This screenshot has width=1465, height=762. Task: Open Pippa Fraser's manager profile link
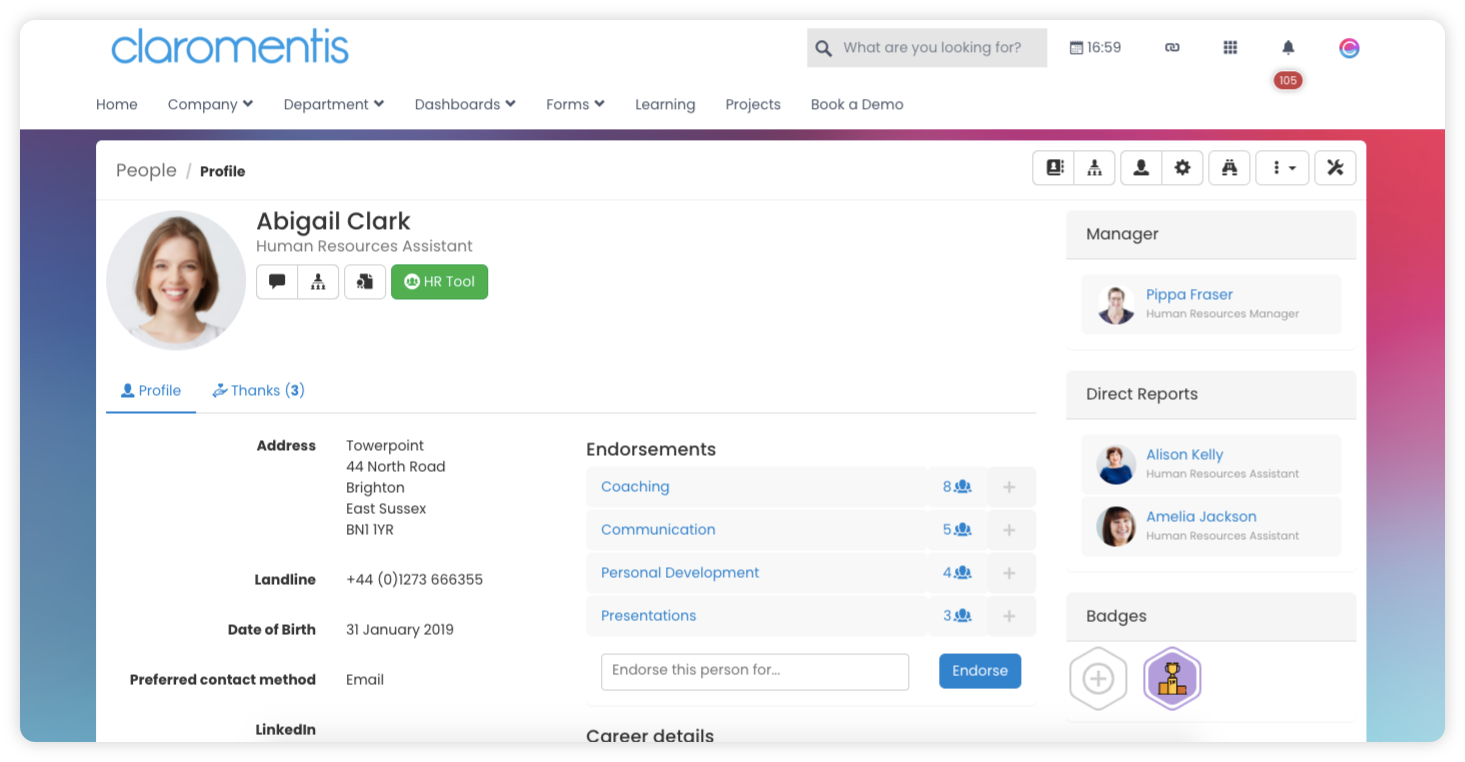[1189, 294]
